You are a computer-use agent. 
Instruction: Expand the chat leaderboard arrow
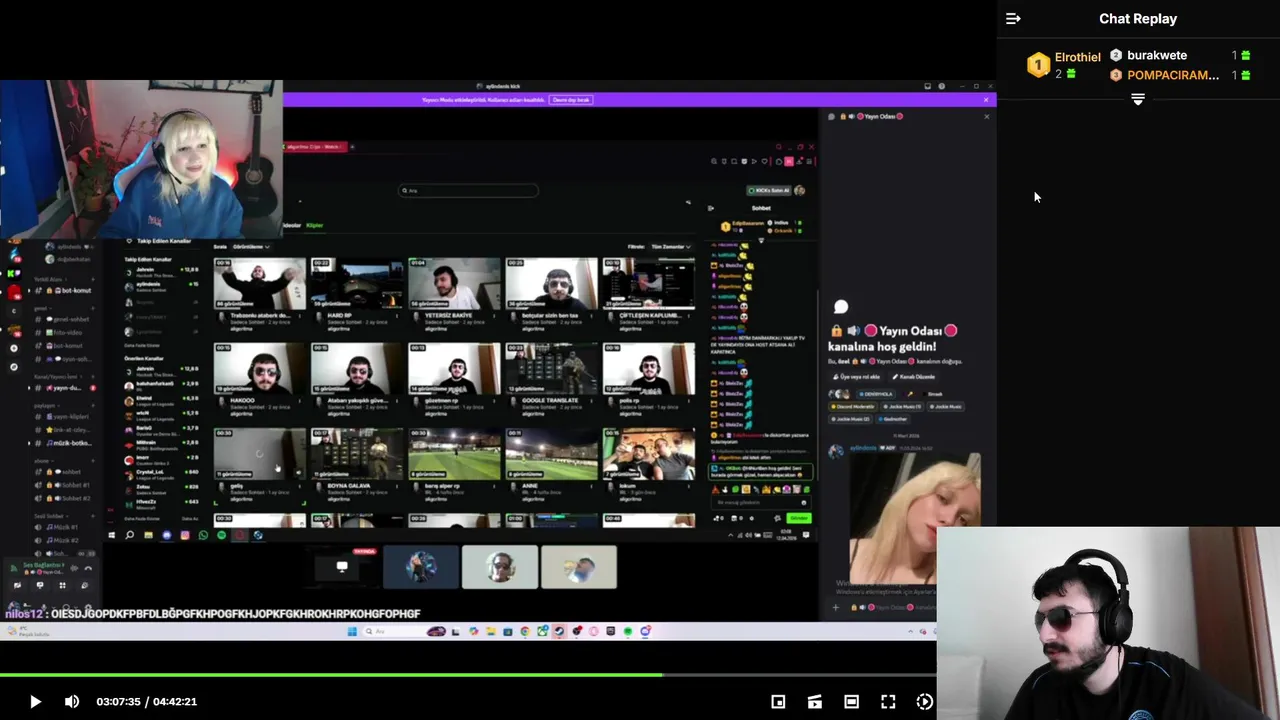(x=1138, y=99)
